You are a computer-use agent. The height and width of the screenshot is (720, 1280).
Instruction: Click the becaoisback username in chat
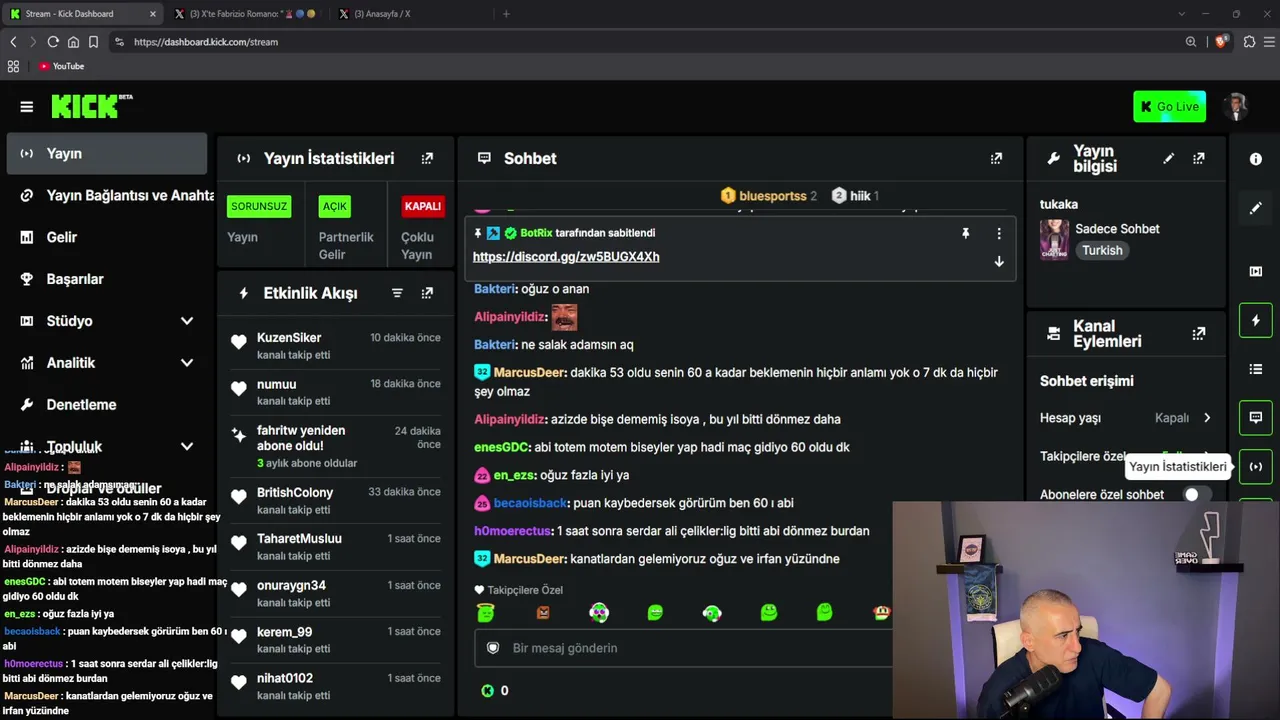[530, 503]
